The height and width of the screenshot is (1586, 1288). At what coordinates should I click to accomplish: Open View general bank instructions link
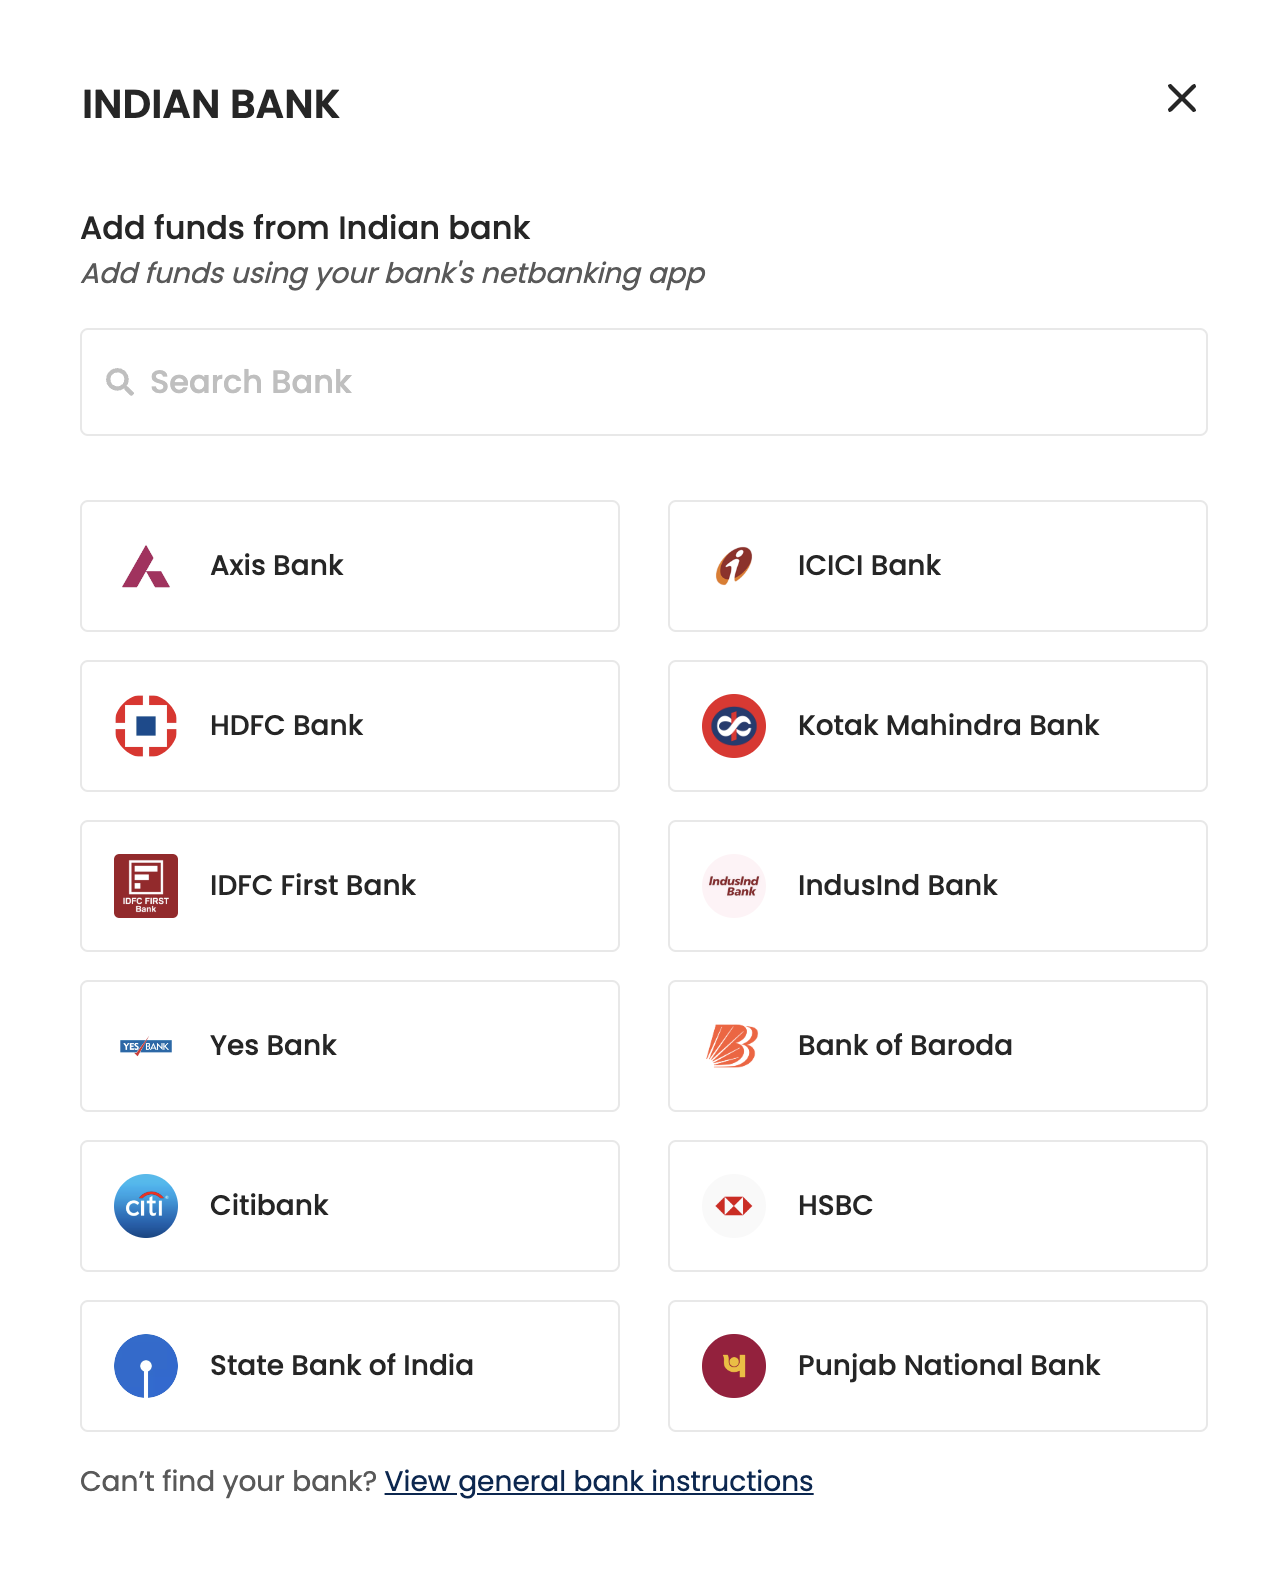[x=599, y=1481]
